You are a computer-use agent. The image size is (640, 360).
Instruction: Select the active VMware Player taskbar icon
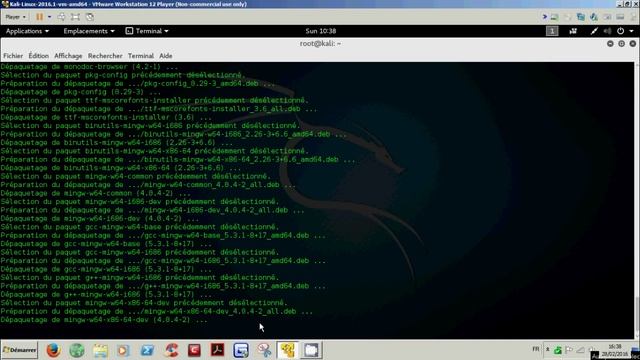[288, 350]
